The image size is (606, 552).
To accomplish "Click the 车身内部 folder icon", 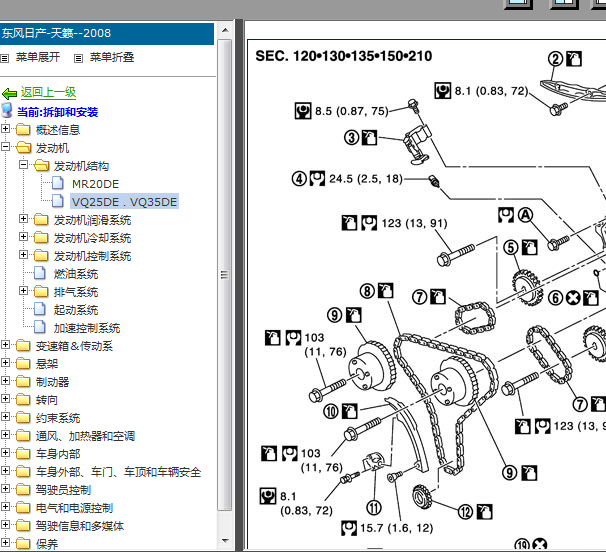I will click(23, 453).
